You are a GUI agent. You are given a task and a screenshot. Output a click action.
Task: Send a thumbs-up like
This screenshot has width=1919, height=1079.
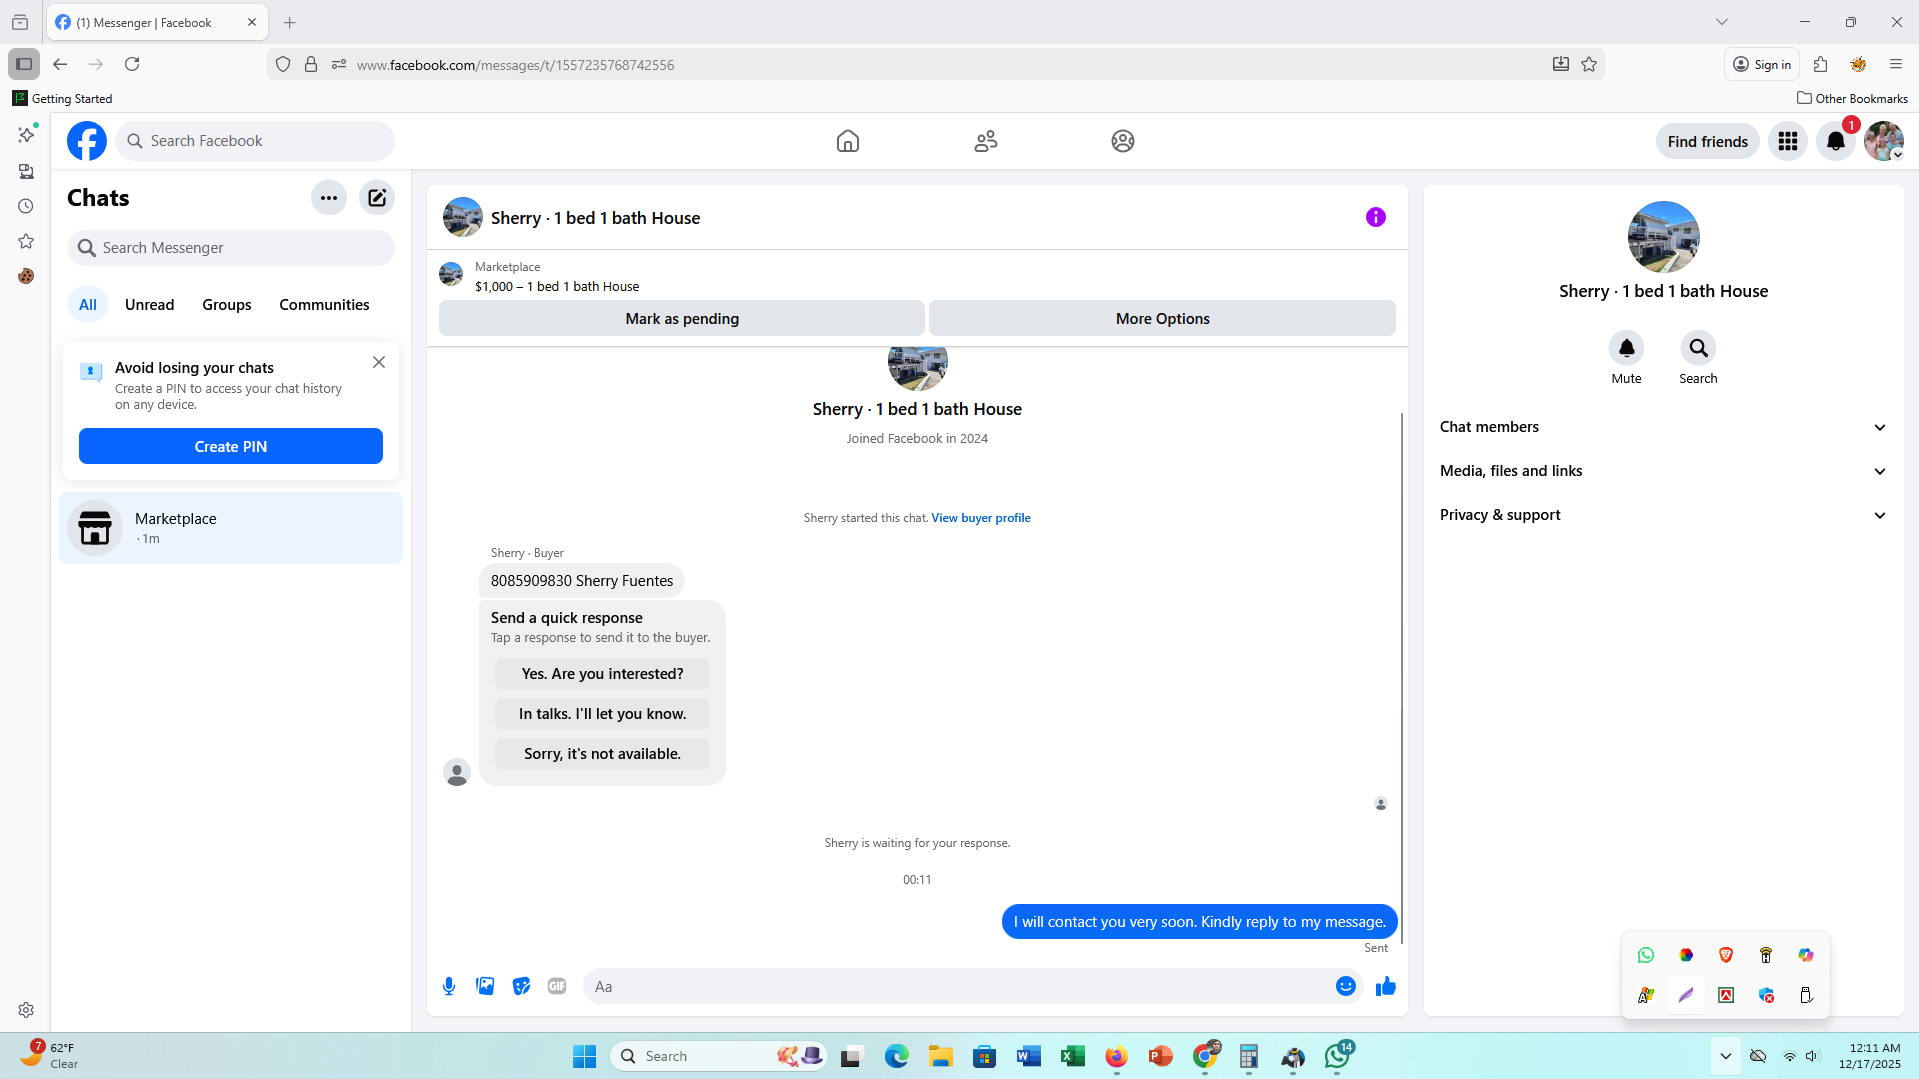(x=1386, y=986)
